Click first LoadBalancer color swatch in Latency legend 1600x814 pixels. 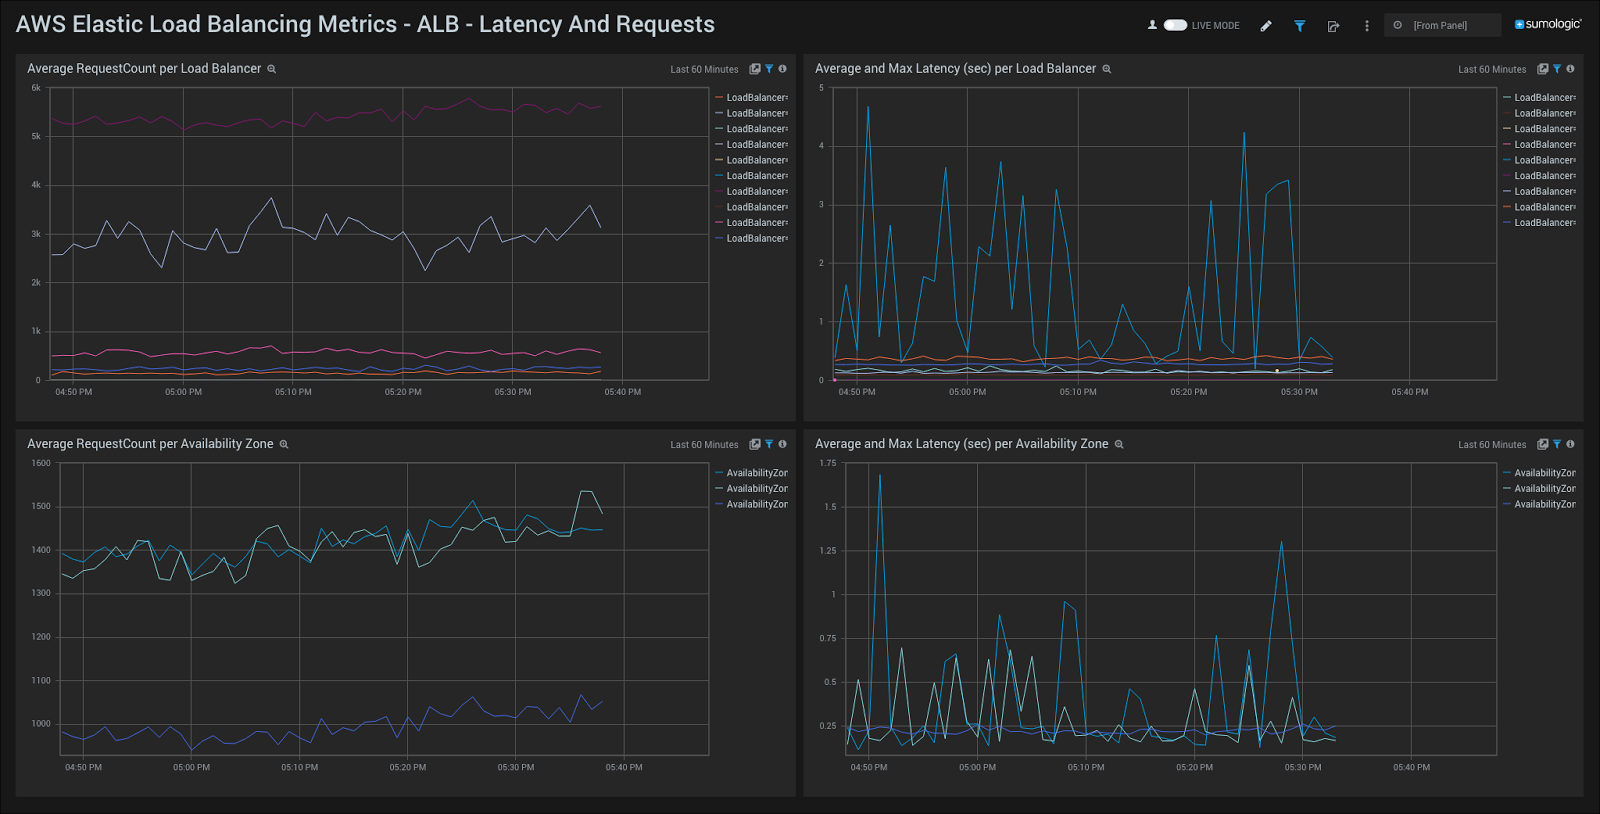(x=1507, y=98)
